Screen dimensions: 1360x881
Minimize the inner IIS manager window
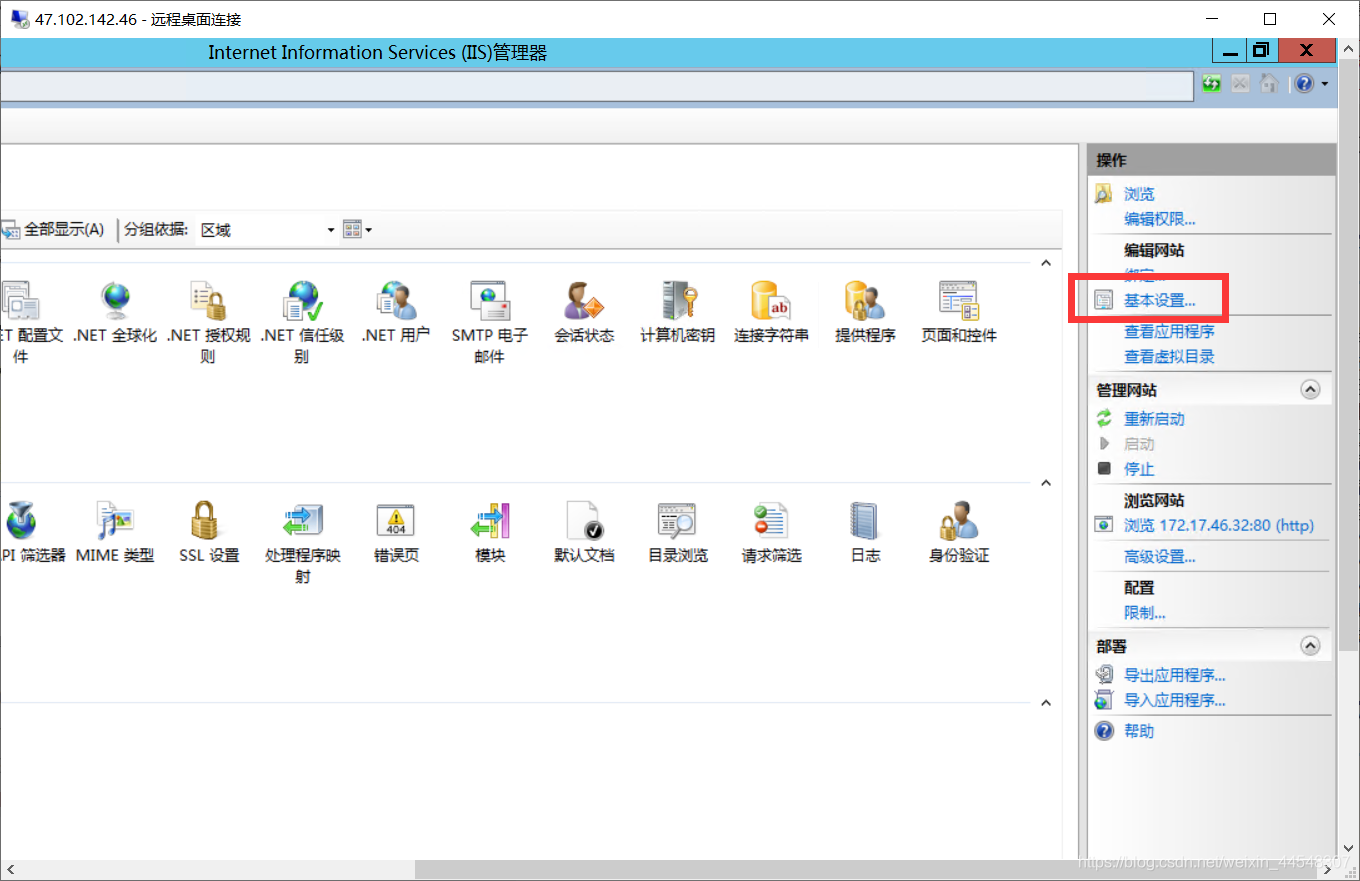(x=1231, y=51)
